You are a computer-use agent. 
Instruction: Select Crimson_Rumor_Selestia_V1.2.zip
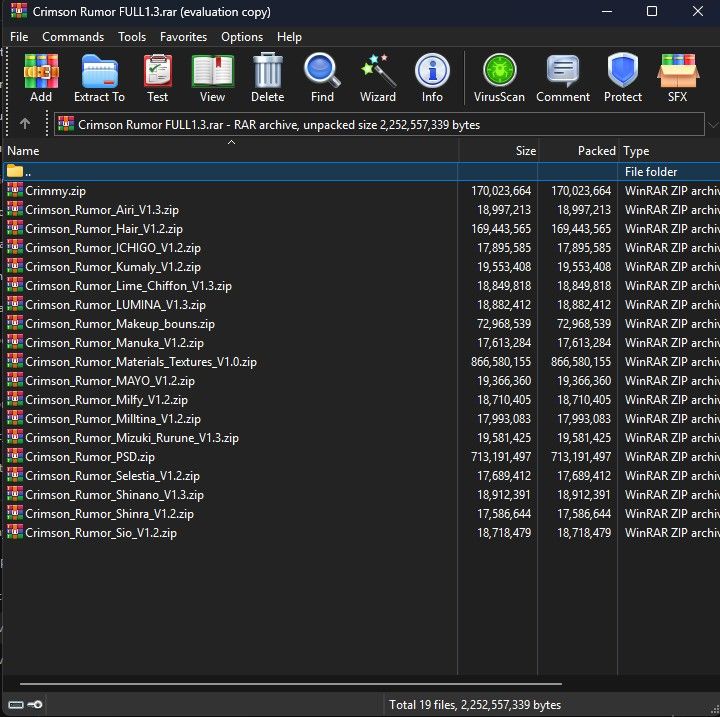coord(112,475)
